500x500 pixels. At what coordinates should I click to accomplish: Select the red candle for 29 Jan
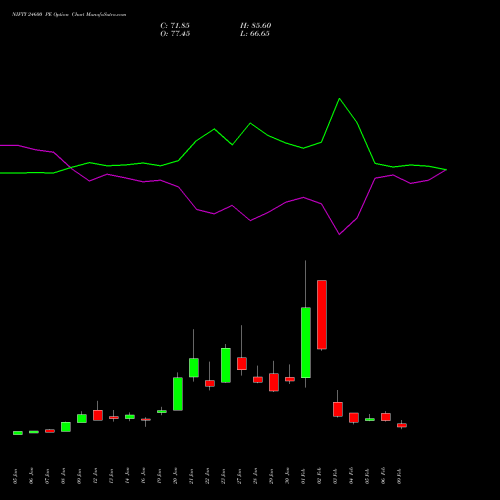(x=274, y=382)
